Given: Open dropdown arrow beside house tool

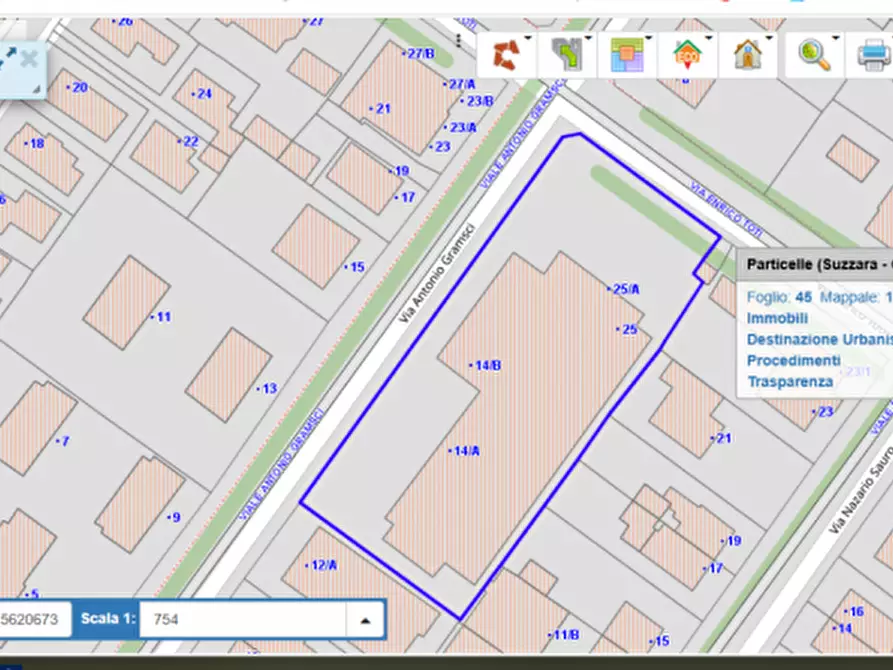Looking at the screenshot, I should pos(769,39).
